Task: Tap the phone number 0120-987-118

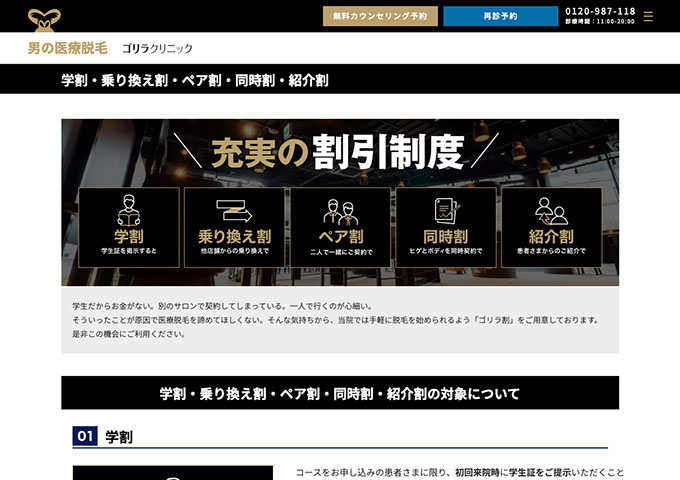Action: click(x=599, y=11)
